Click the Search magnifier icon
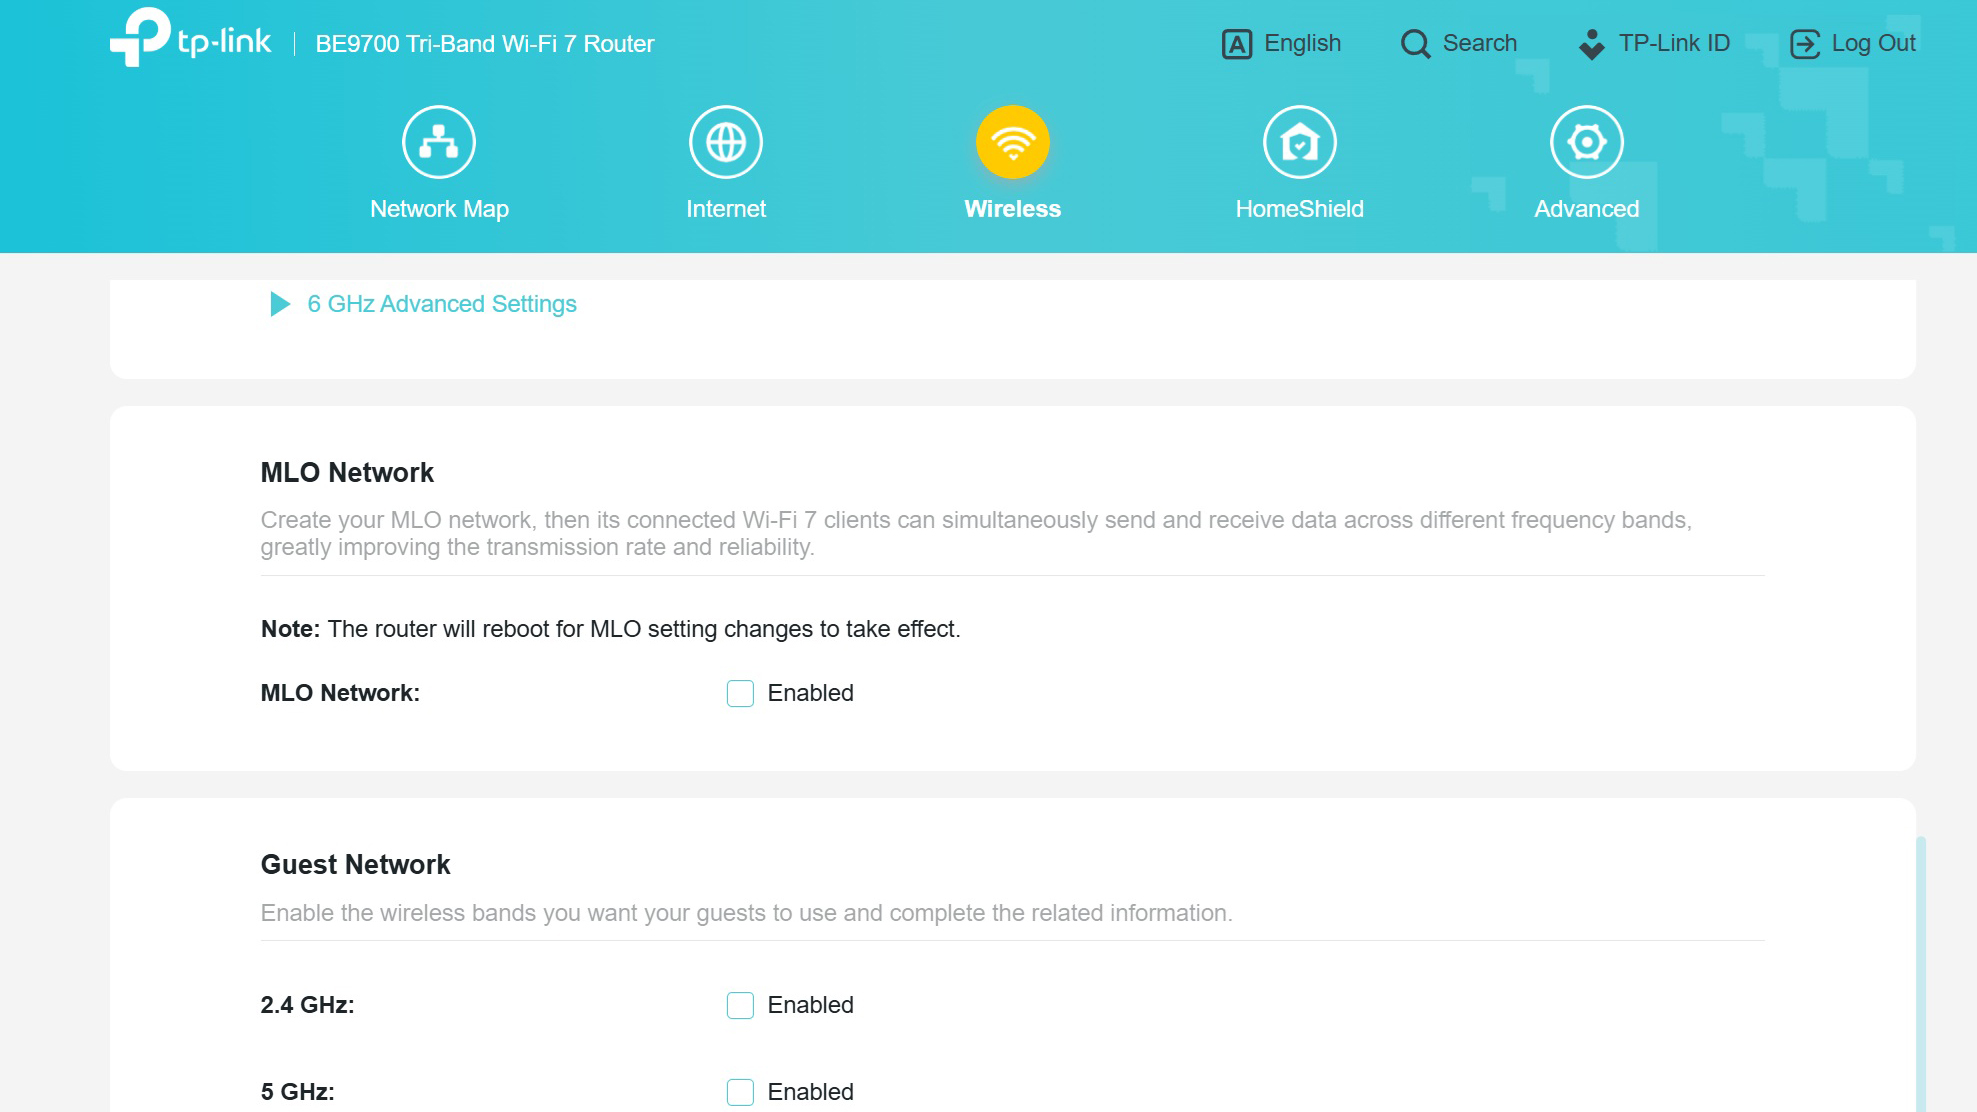This screenshot has width=1977, height=1112. pyautogui.click(x=1415, y=44)
